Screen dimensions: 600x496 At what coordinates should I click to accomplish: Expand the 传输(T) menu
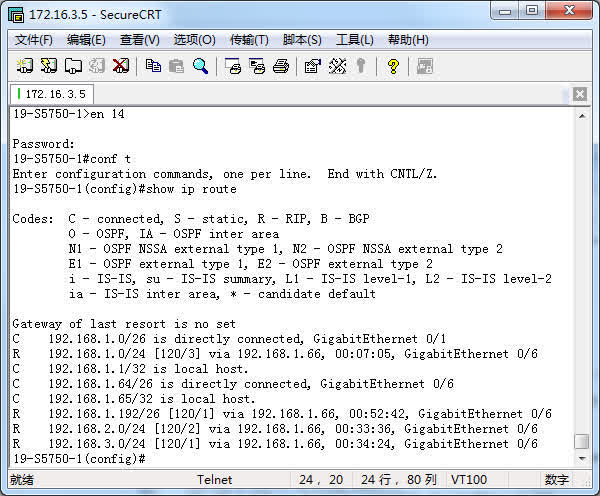[x=249, y=40]
